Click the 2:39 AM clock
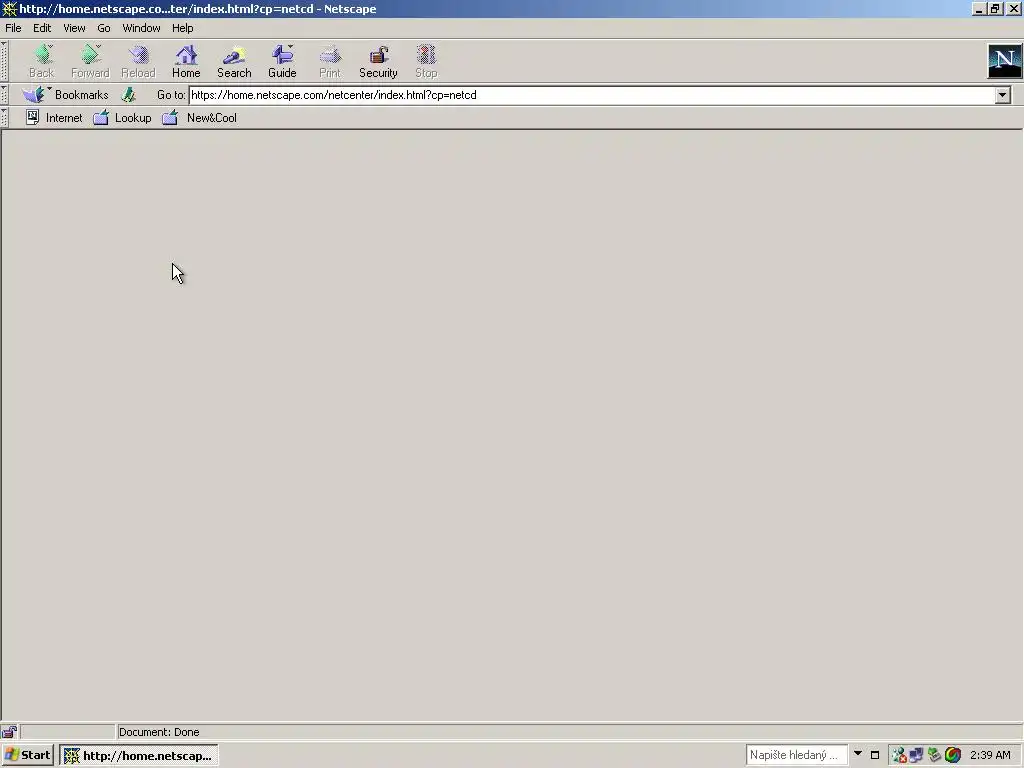This screenshot has width=1024, height=768. 990,755
